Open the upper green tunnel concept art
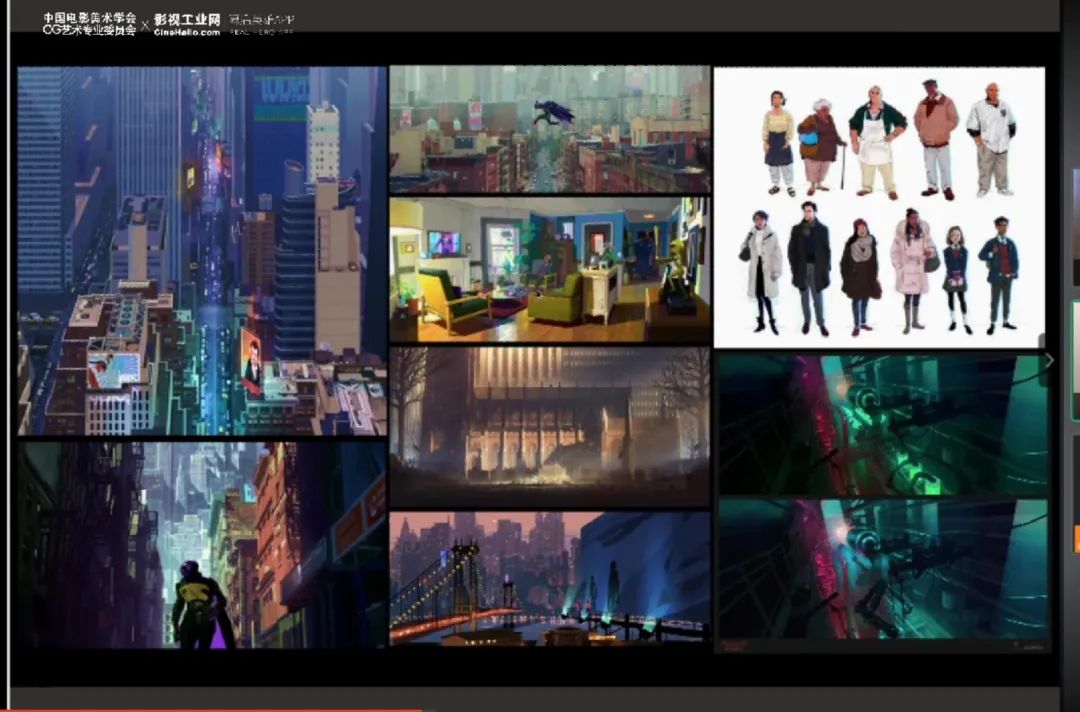The image size is (1080, 712). [882, 424]
